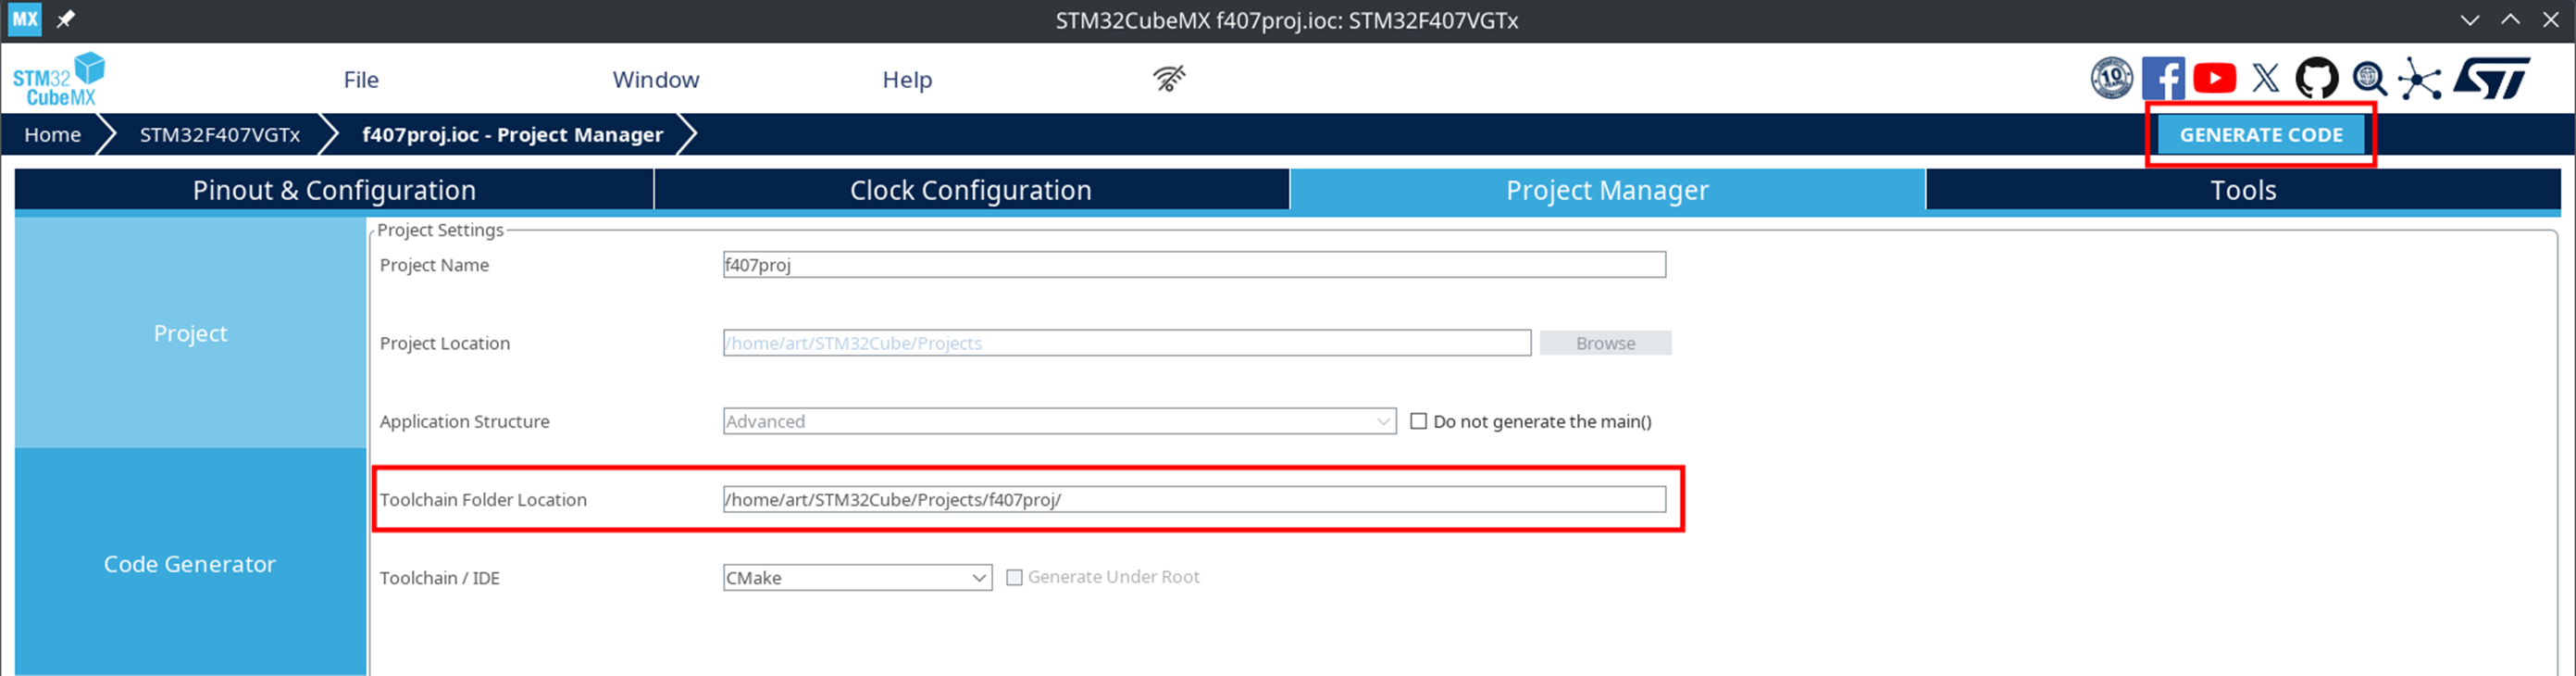Click the ST logo icon
The width and height of the screenshot is (2576, 676).
click(2491, 78)
